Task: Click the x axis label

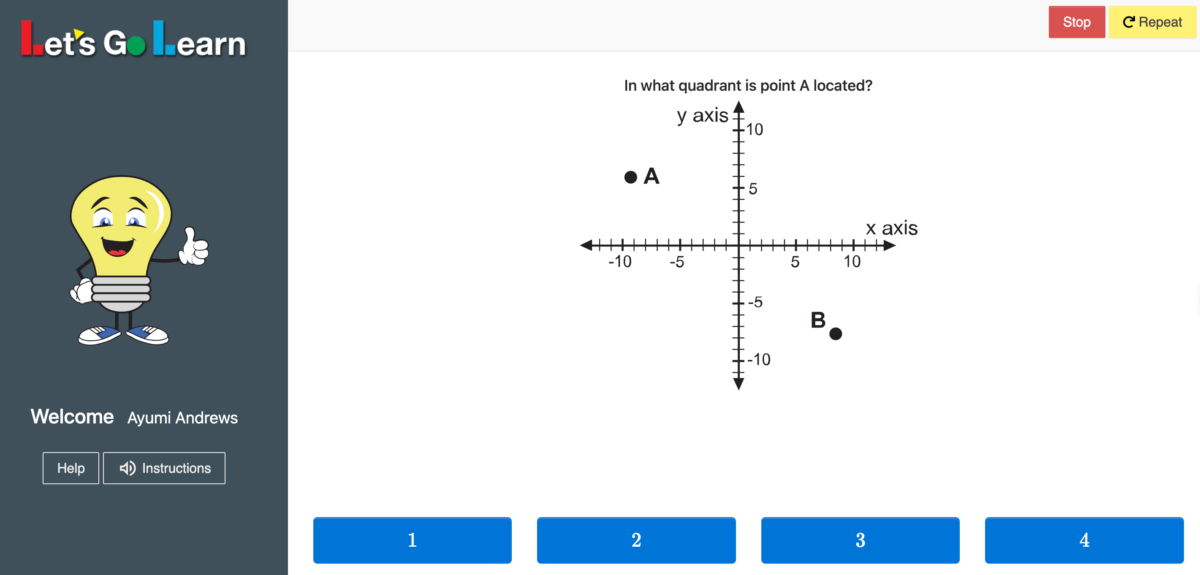Action: 891,228
